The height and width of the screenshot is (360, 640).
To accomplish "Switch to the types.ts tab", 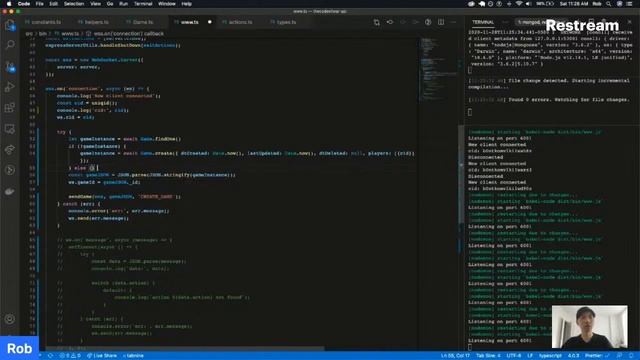I will pos(286,22).
